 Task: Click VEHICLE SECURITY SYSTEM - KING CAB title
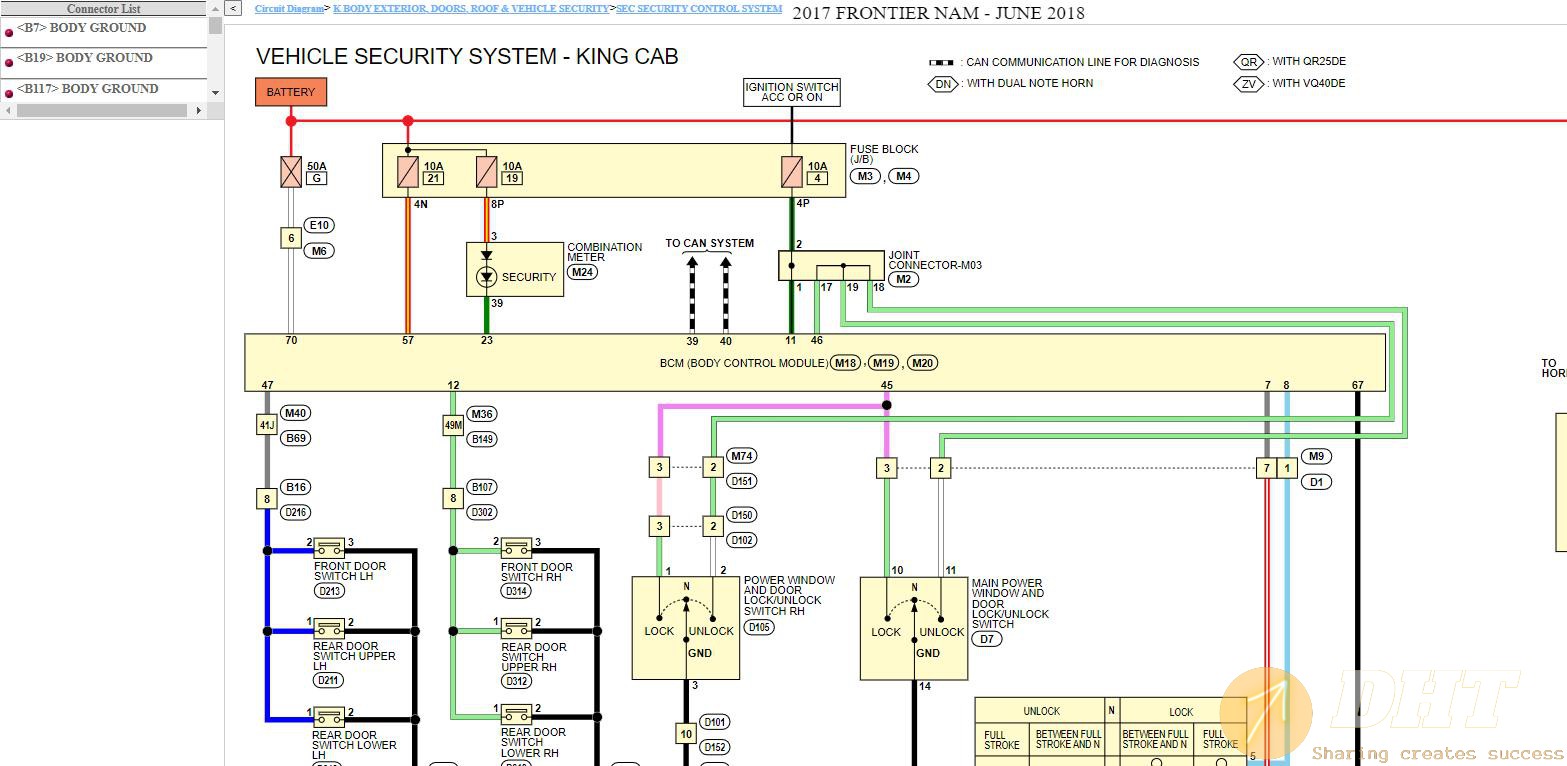pyautogui.click(x=467, y=56)
